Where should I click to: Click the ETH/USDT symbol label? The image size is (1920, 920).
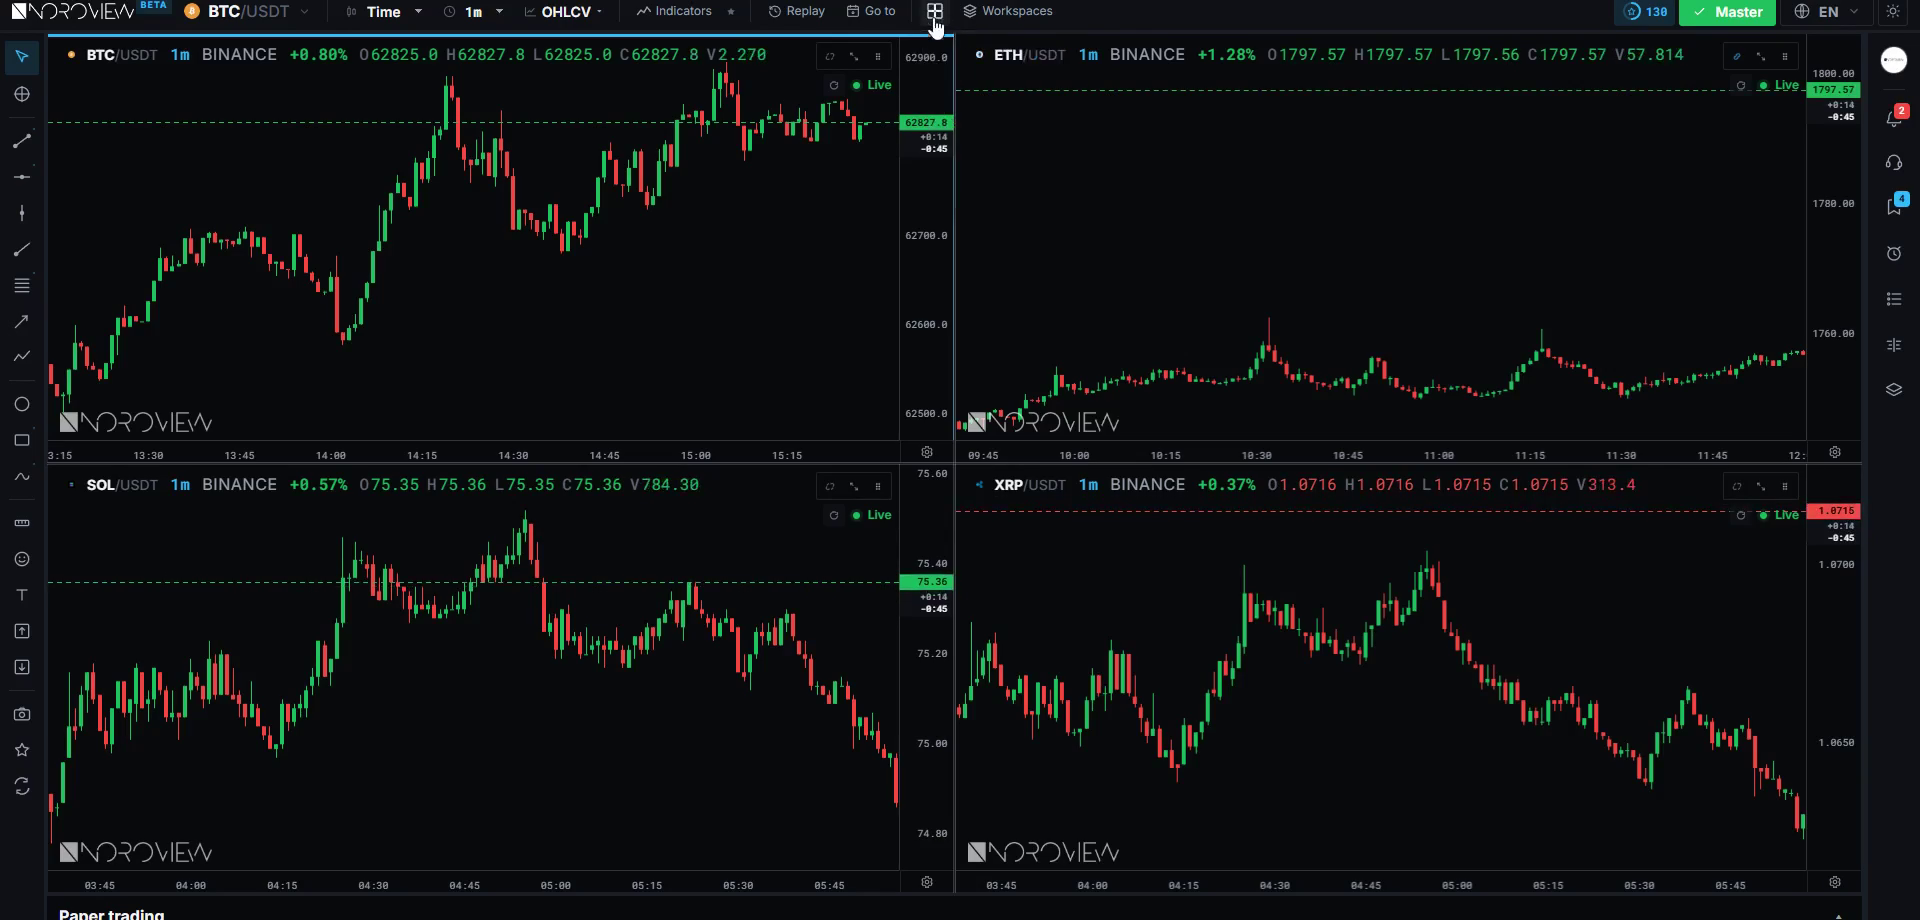click(x=1030, y=55)
